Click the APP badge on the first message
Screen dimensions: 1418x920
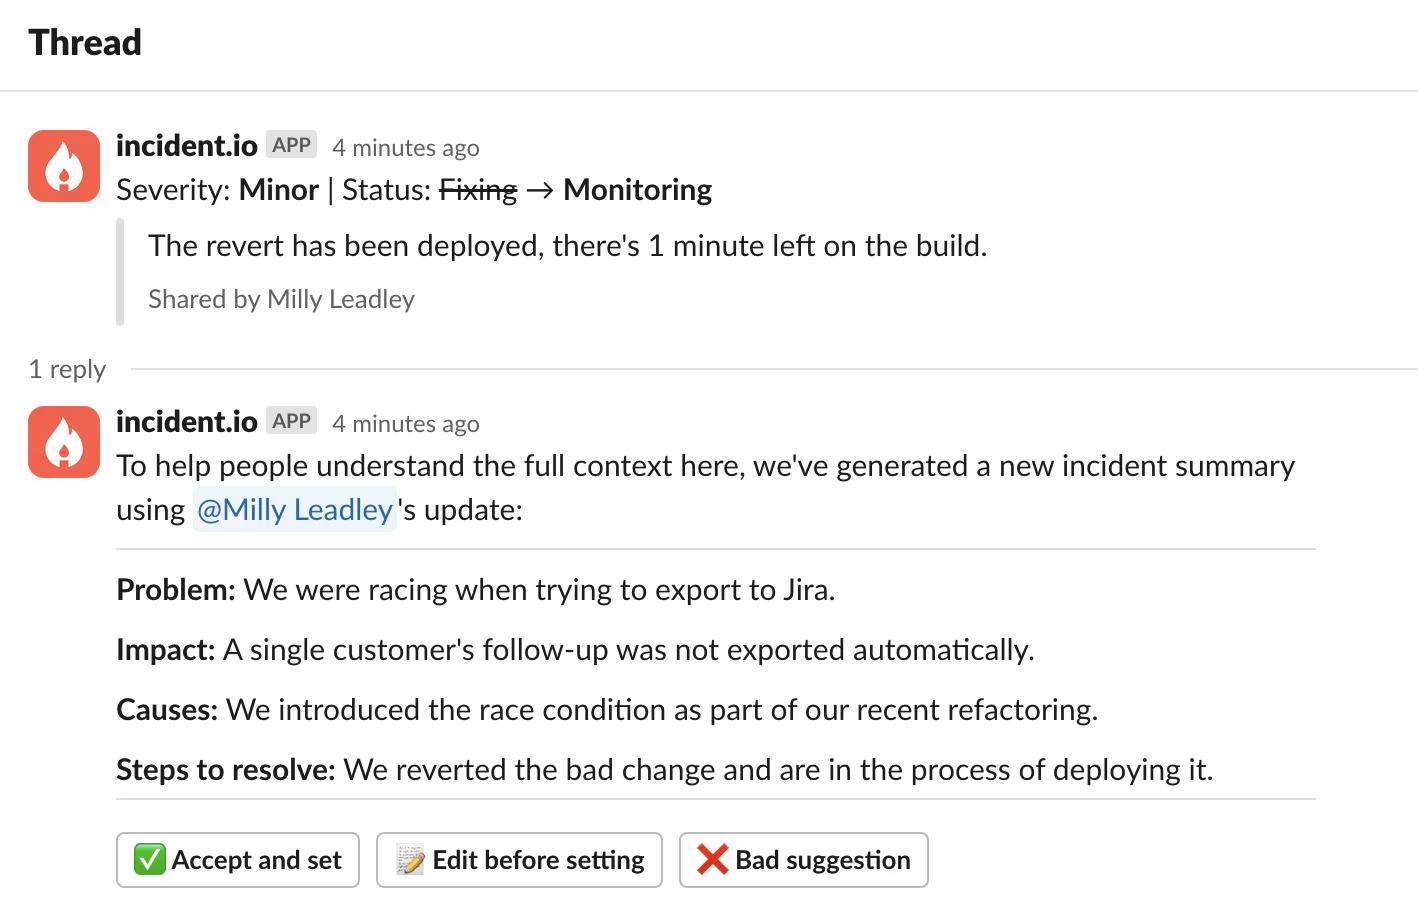tap(291, 145)
